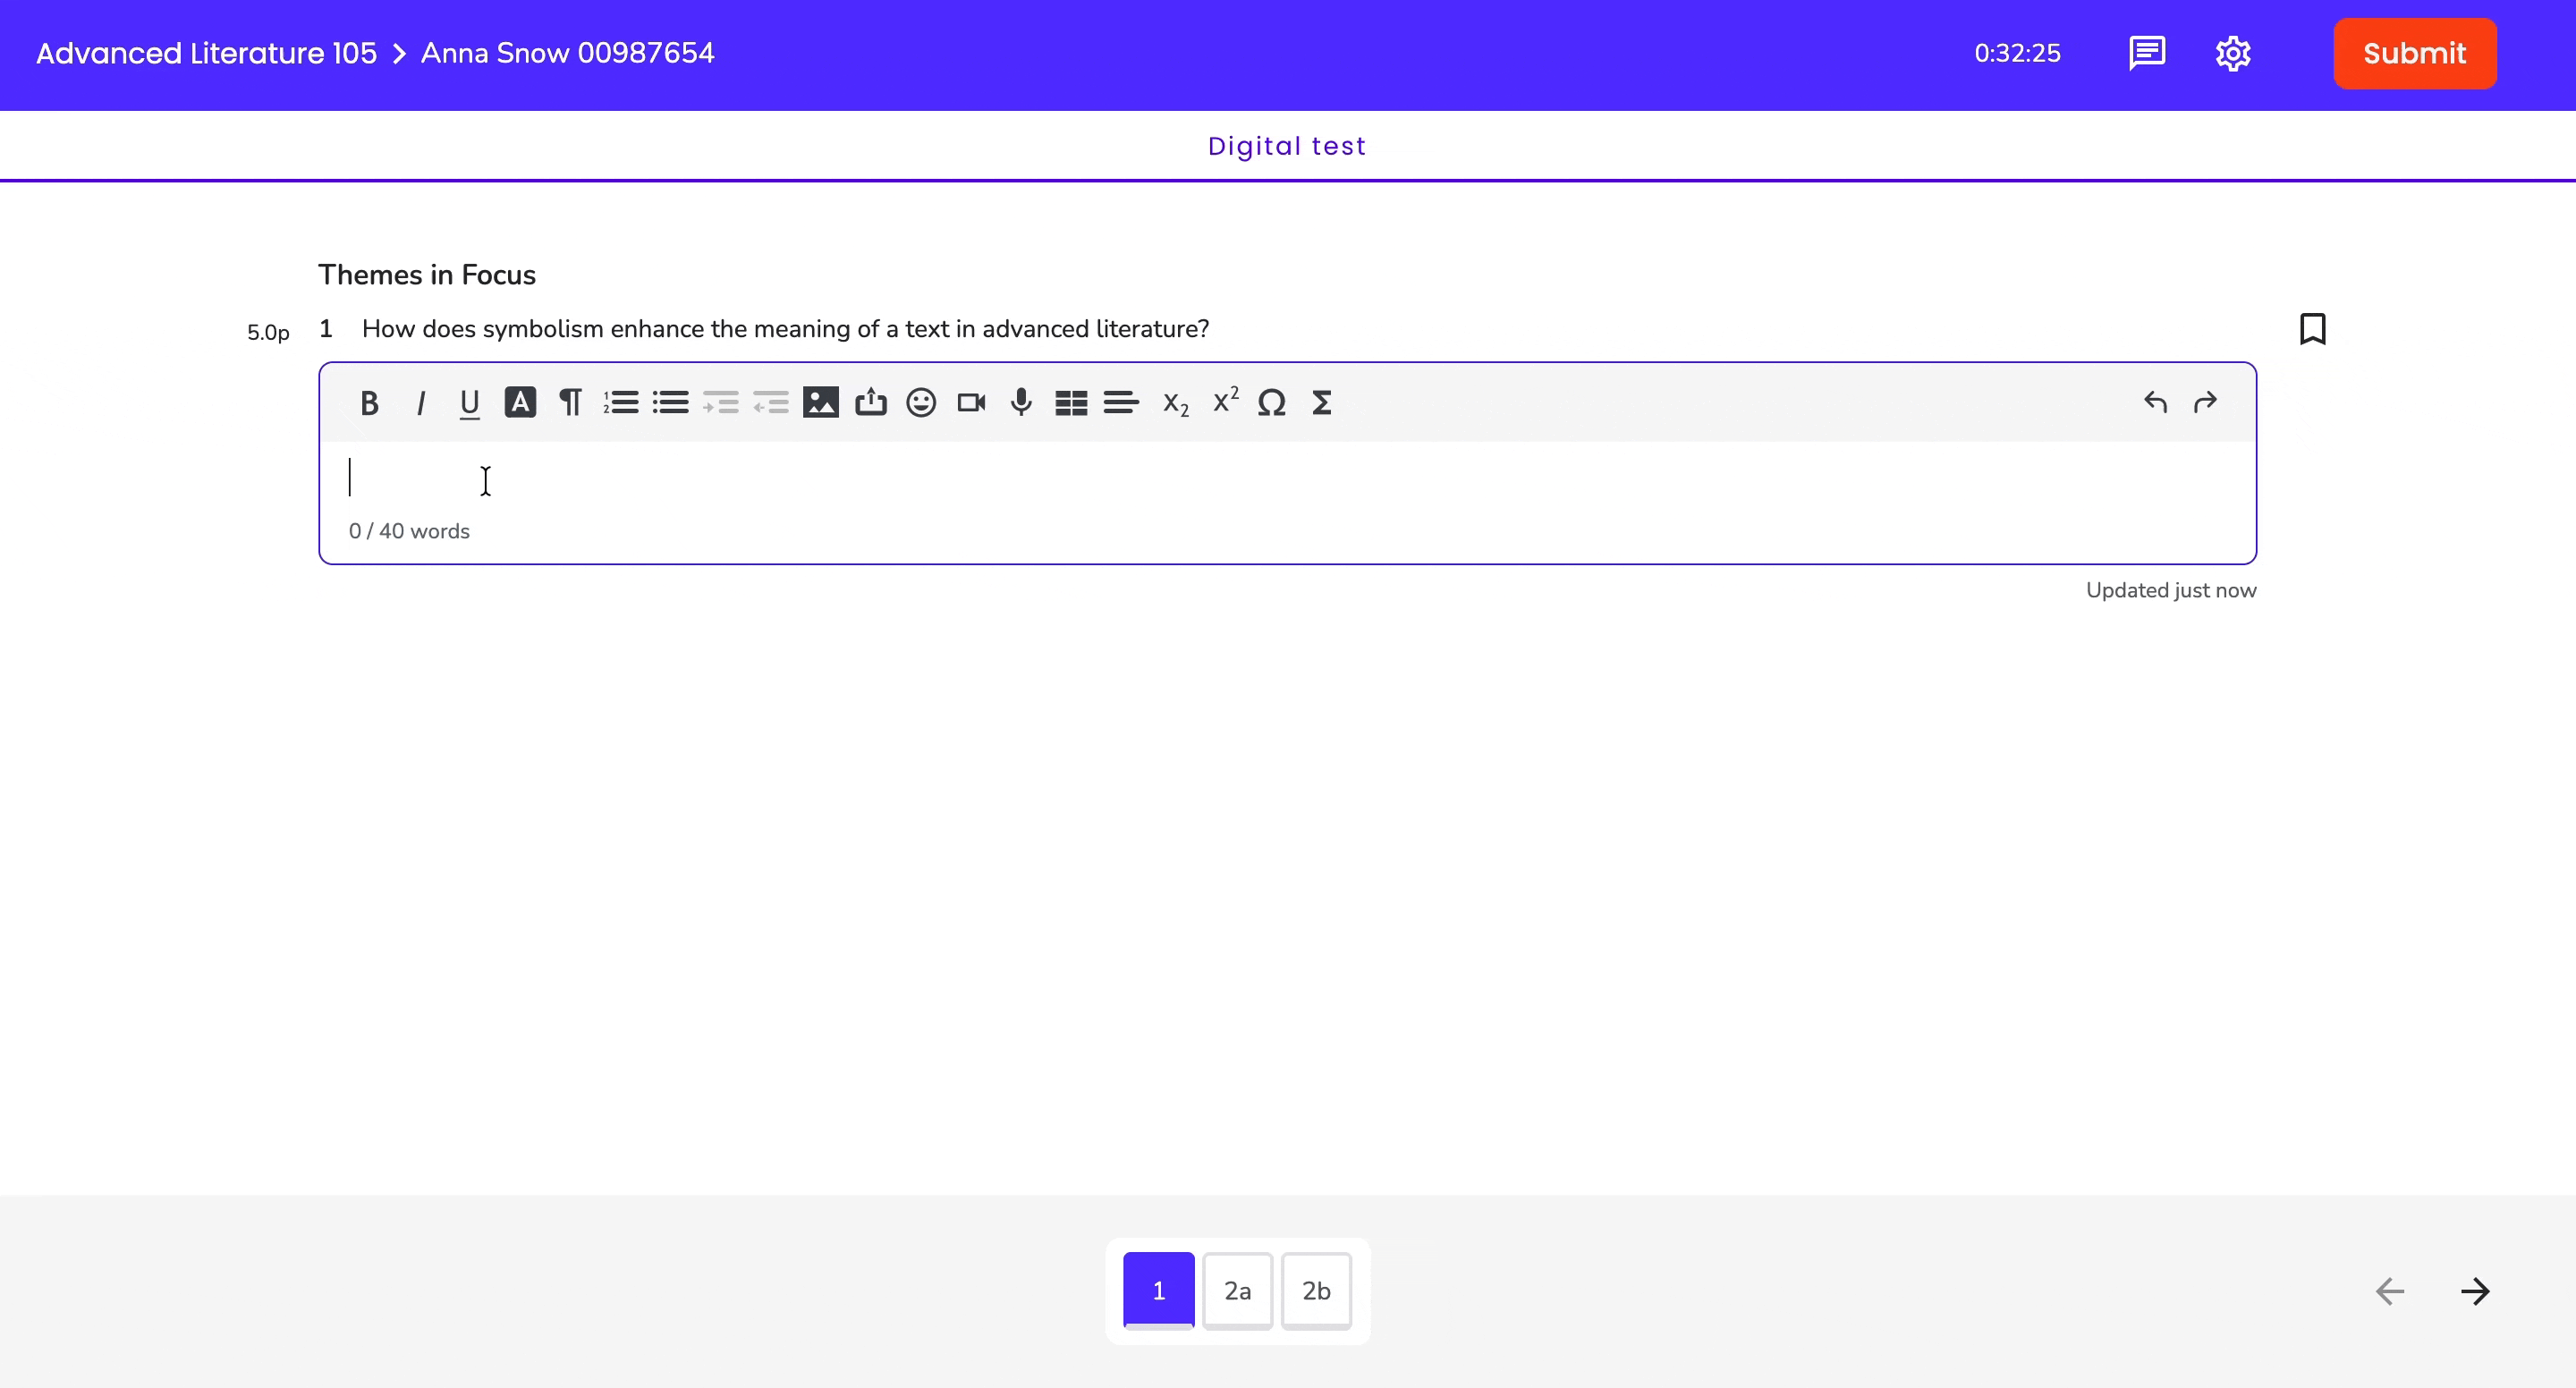This screenshot has width=2576, height=1388.
Task: Click inside the answer text area
Action: click(x=1287, y=478)
